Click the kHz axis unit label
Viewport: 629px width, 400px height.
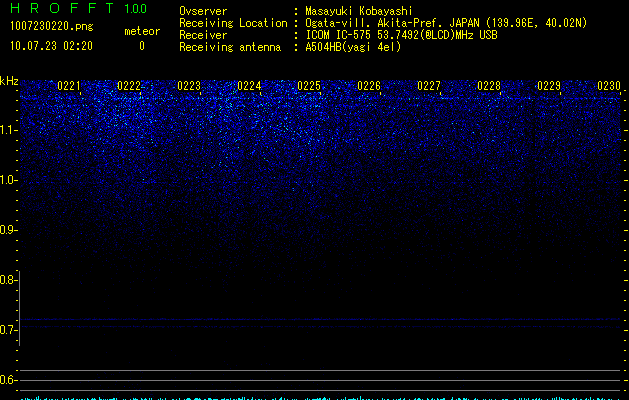[9, 81]
